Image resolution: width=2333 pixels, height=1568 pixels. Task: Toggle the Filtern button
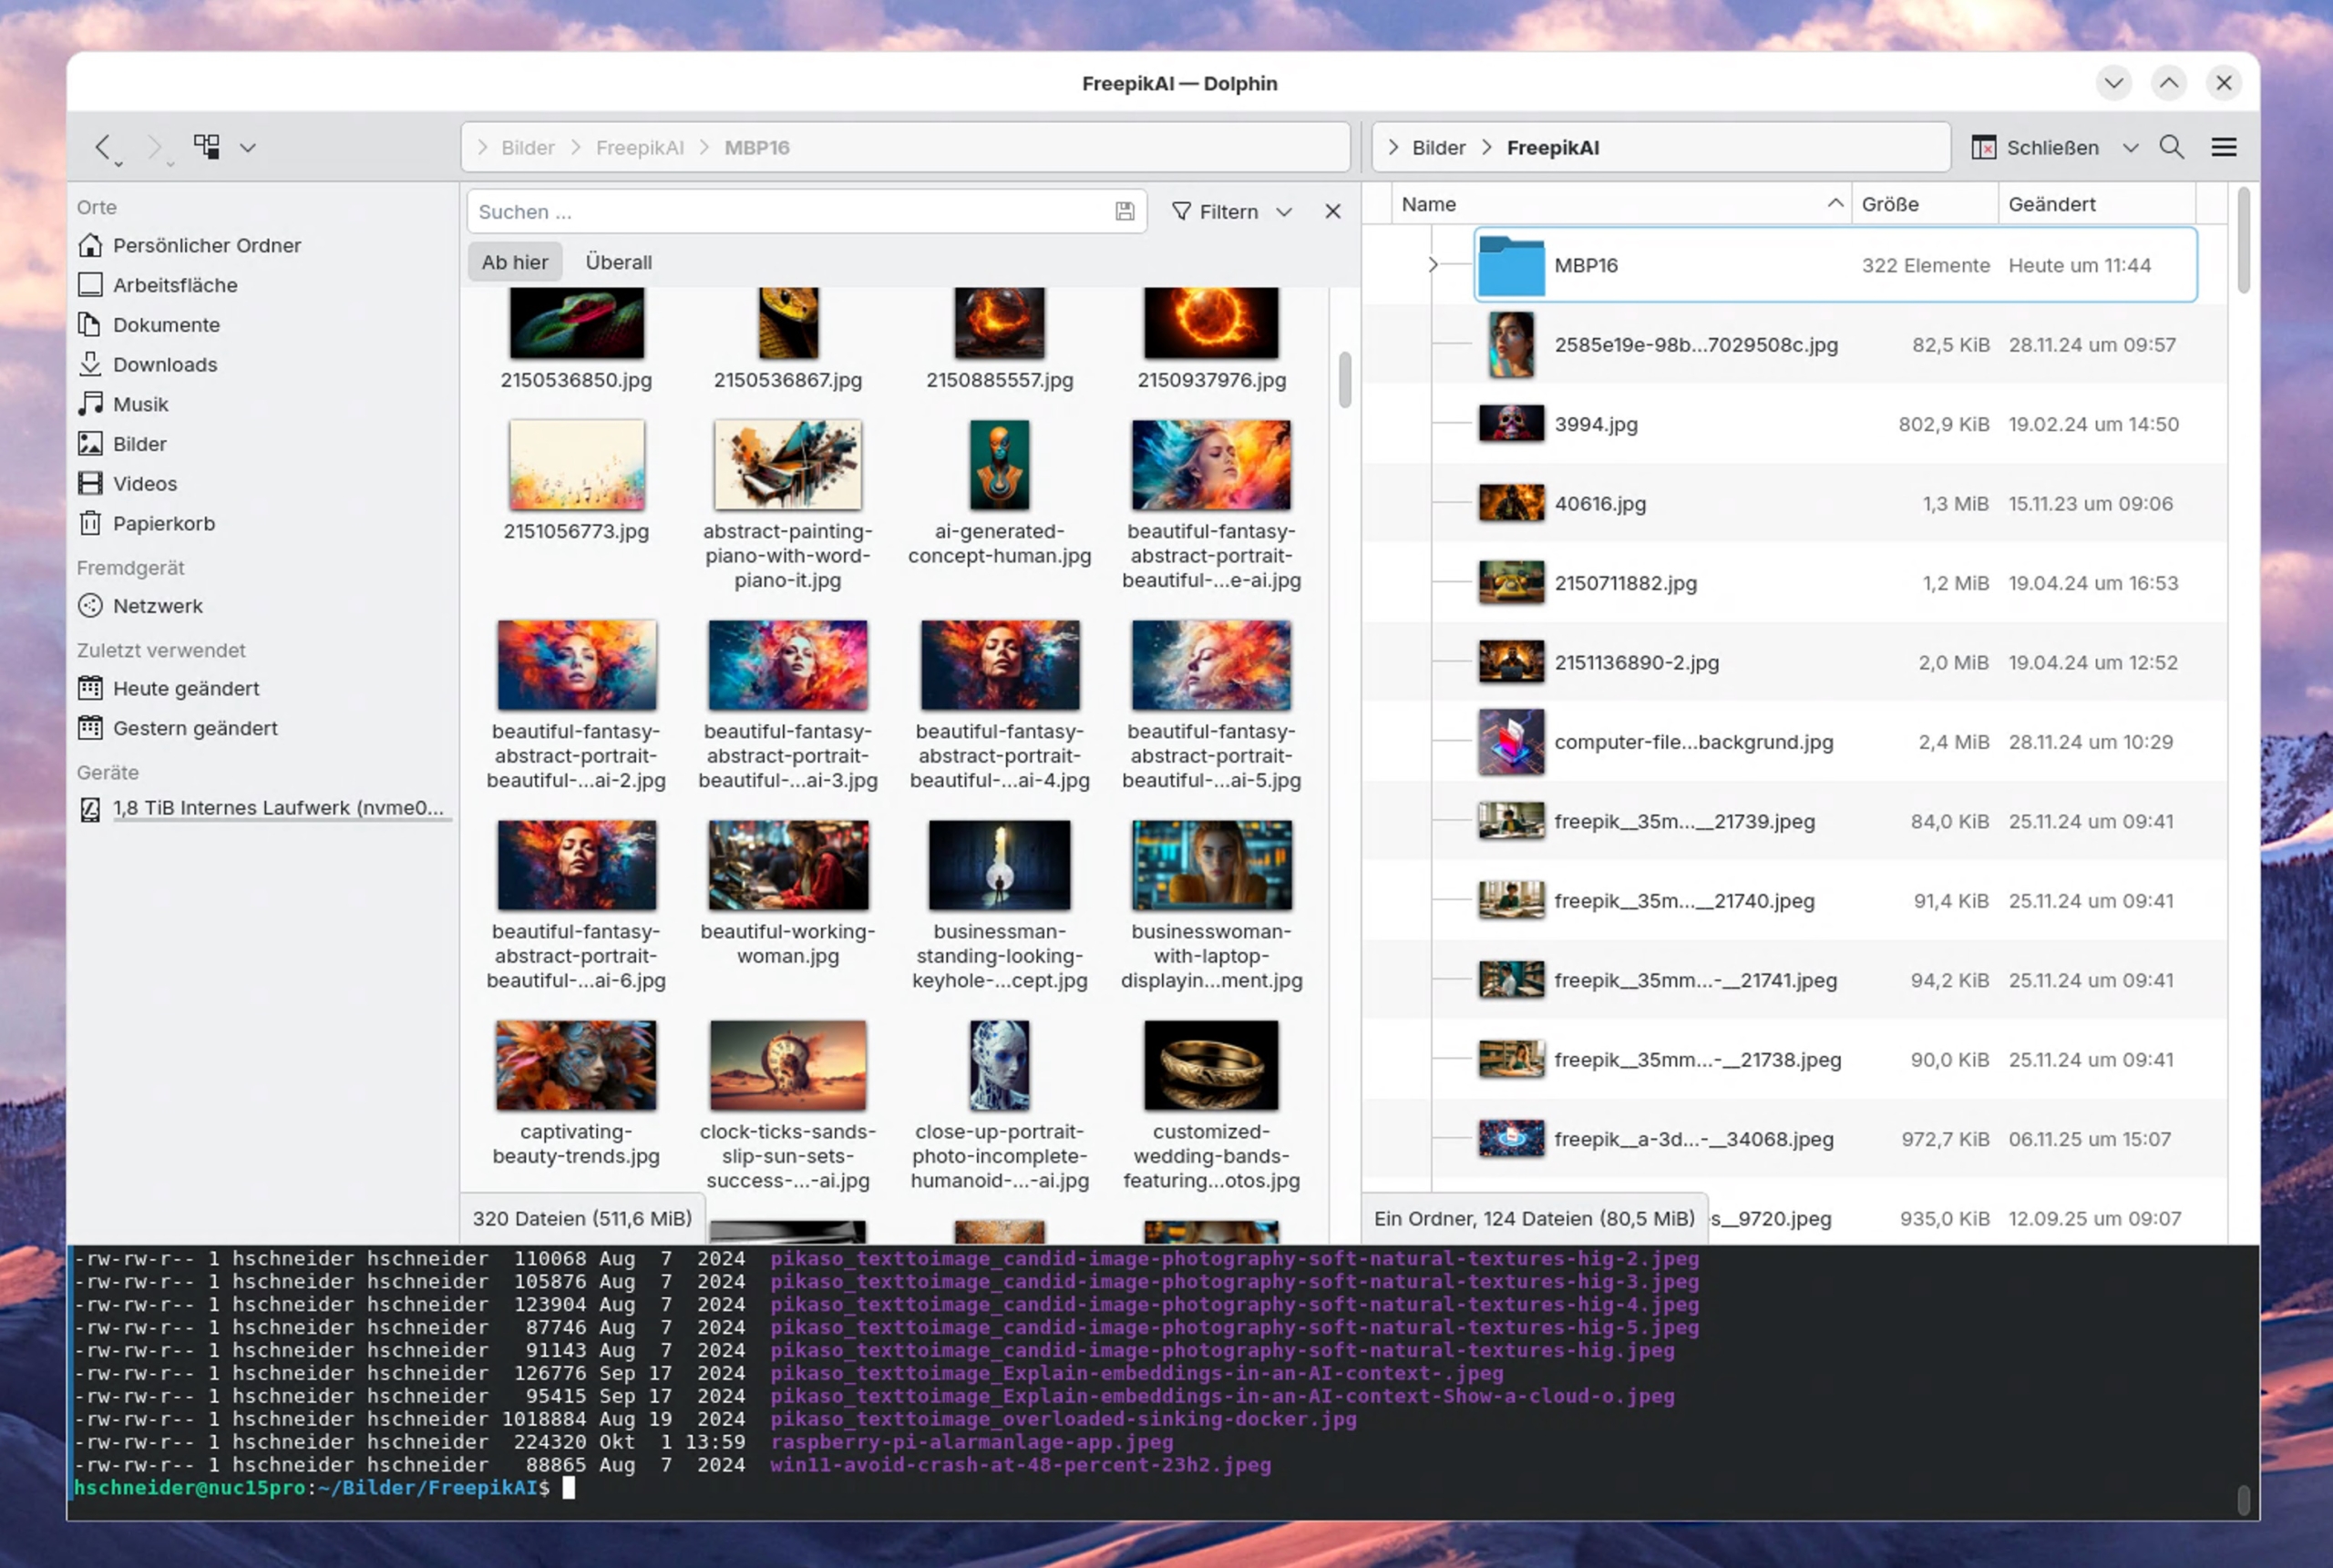pos(1216,211)
